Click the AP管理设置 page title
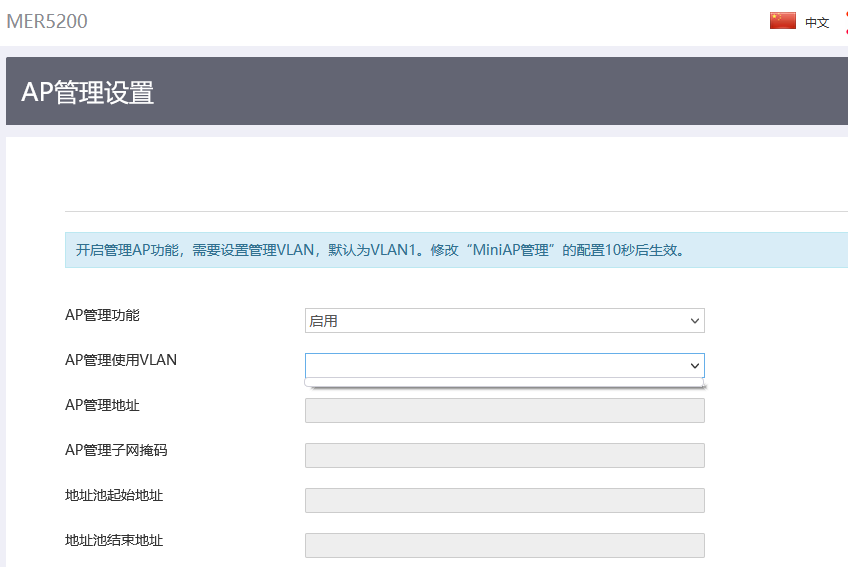Viewport: 848px width, 567px height. 88,93
